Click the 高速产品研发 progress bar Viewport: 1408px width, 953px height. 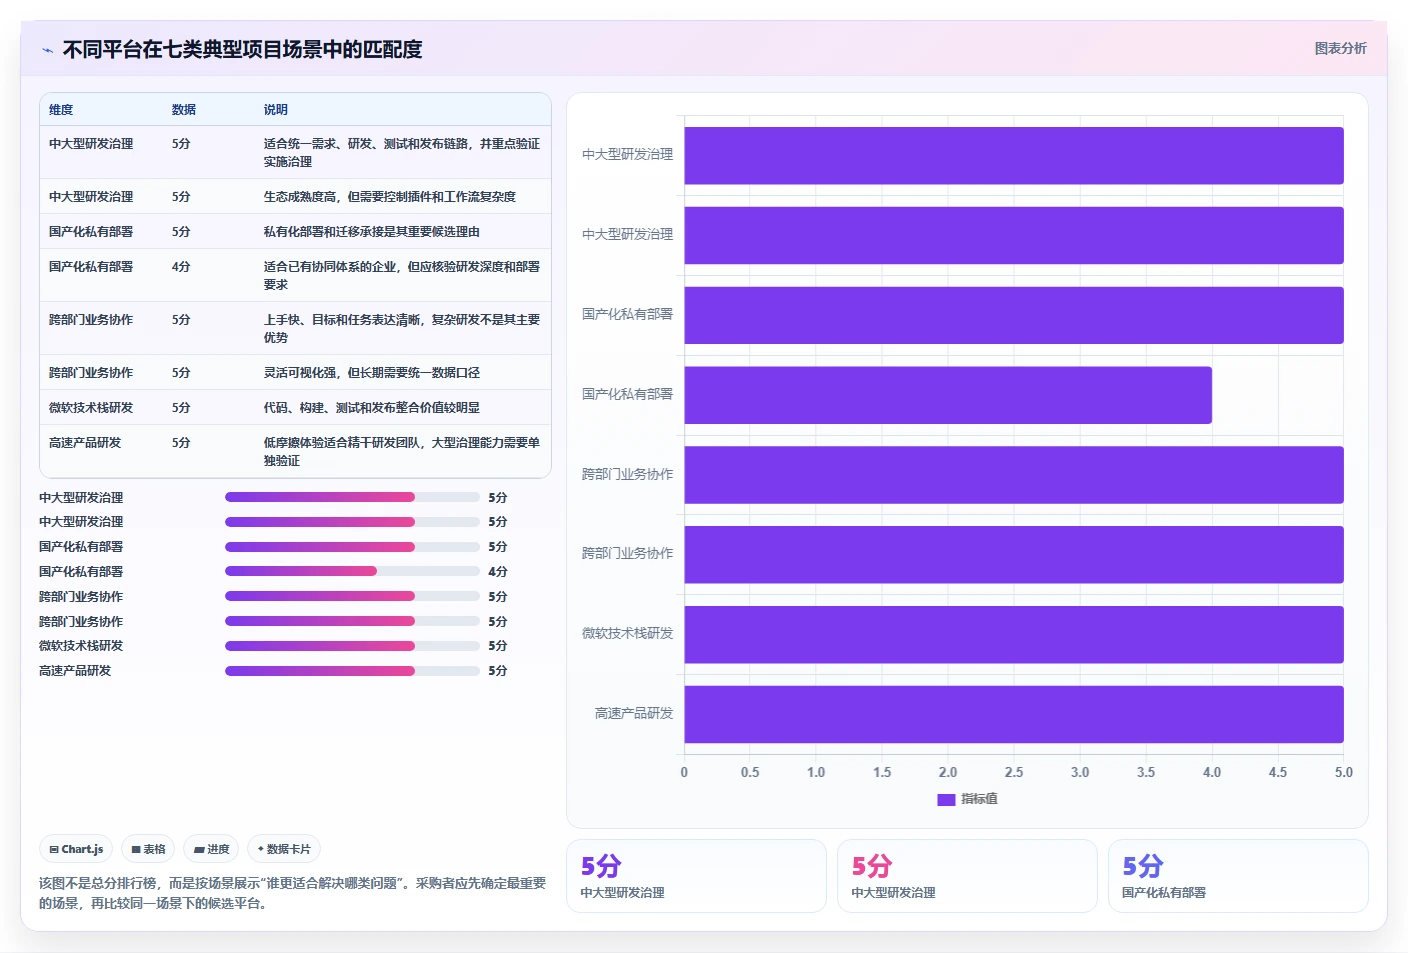(352, 671)
